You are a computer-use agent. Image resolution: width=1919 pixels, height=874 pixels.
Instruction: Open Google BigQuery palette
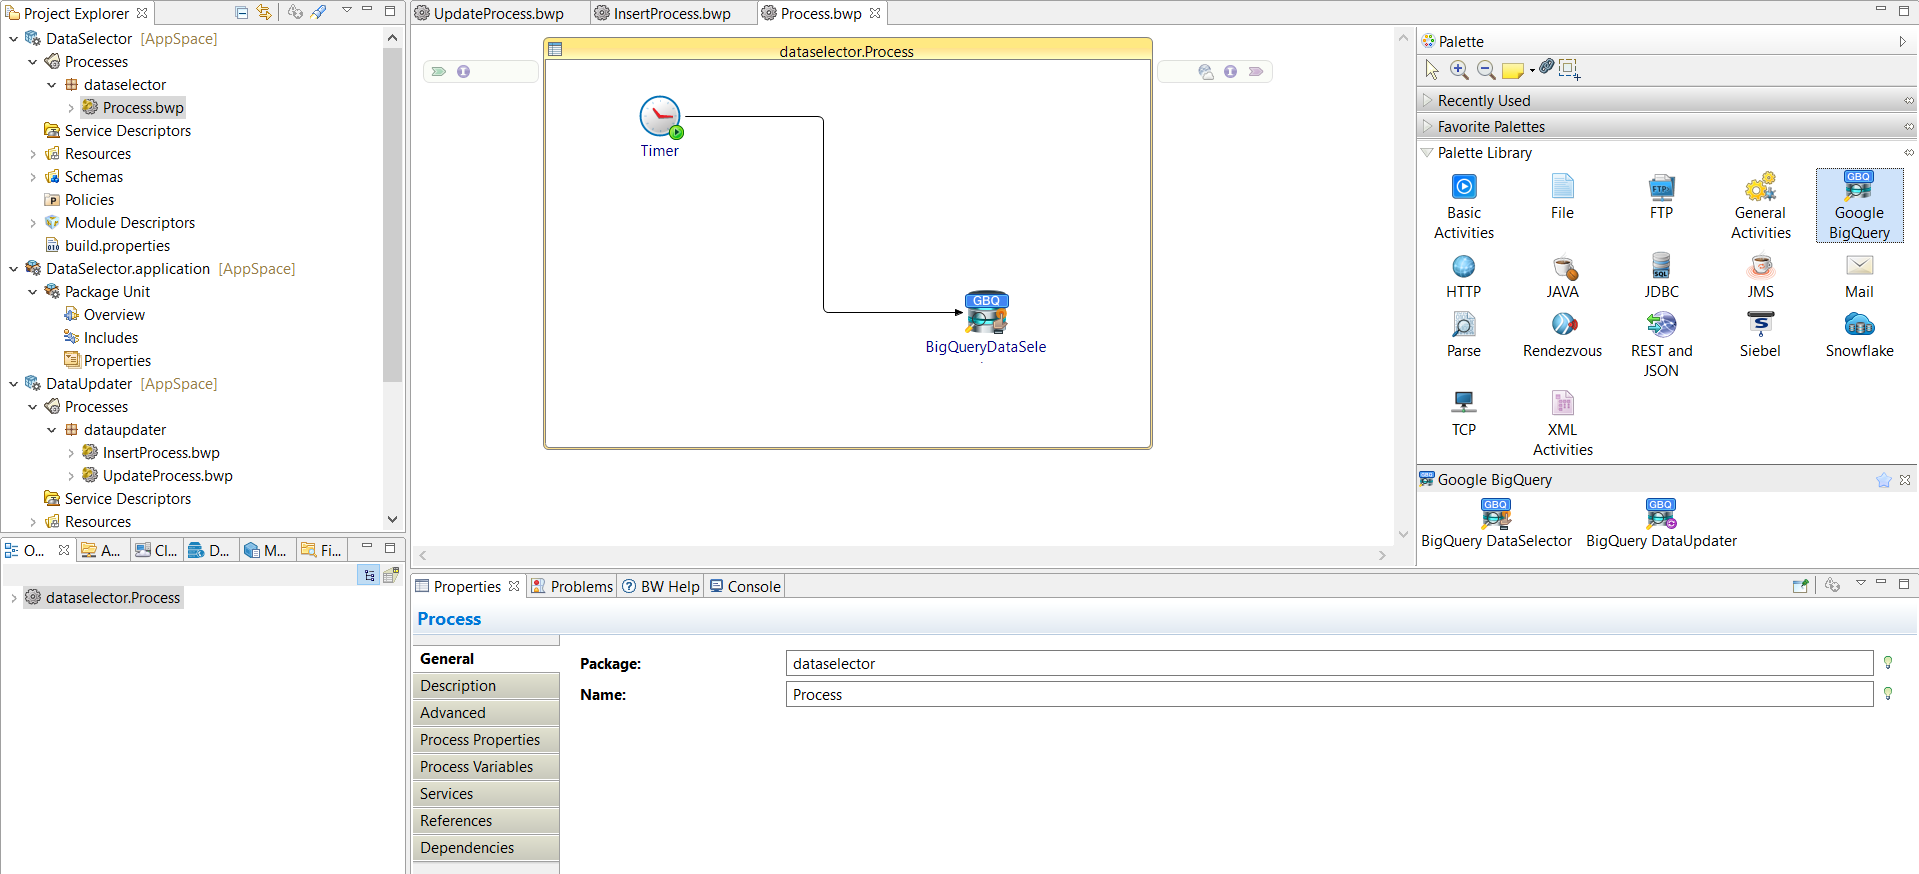click(1859, 206)
